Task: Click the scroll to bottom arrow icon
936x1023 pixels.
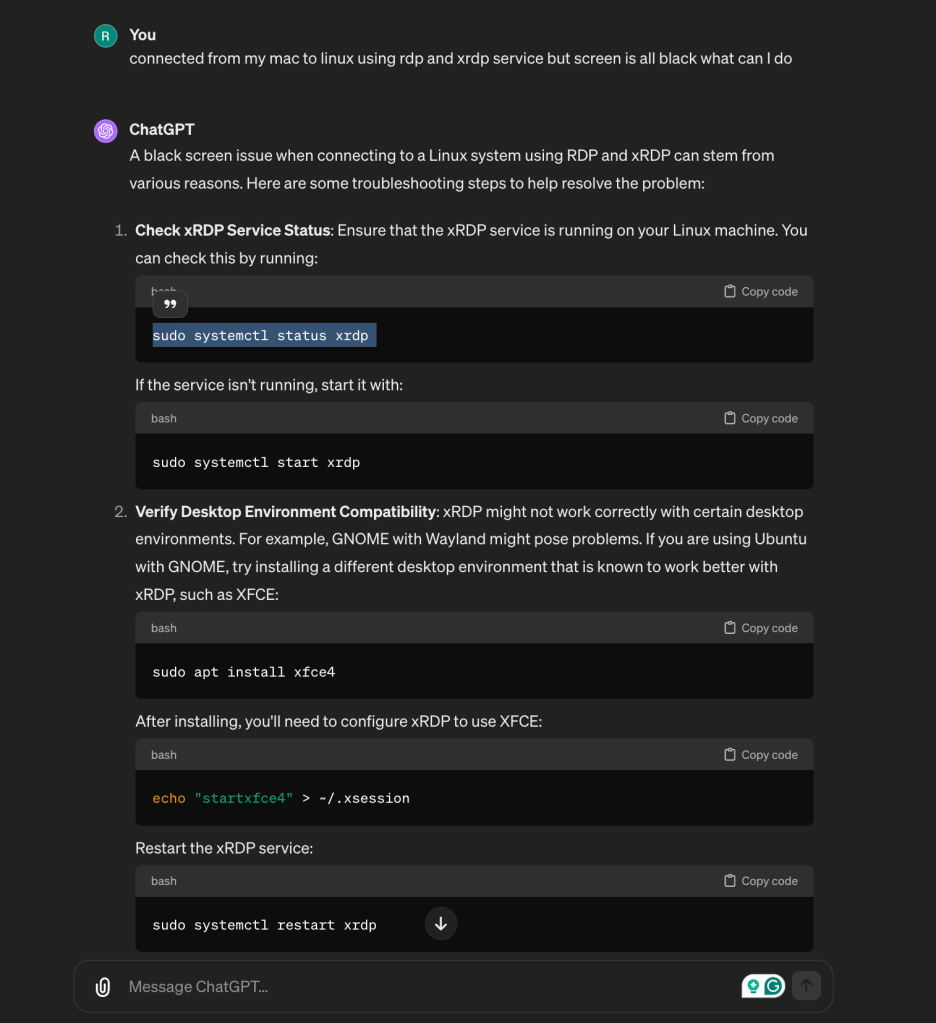Action: pyautogui.click(x=441, y=924)
